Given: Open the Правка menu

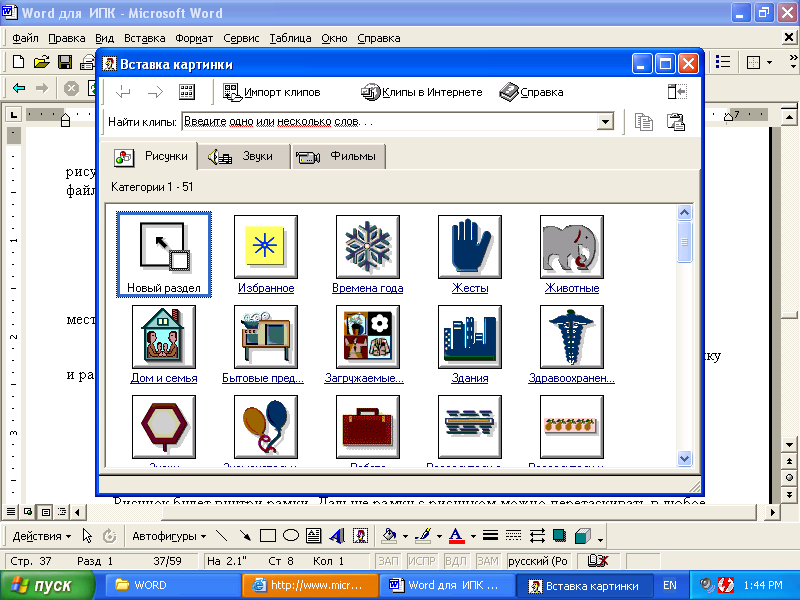Looking at the screenshot, I should point(66,38).
